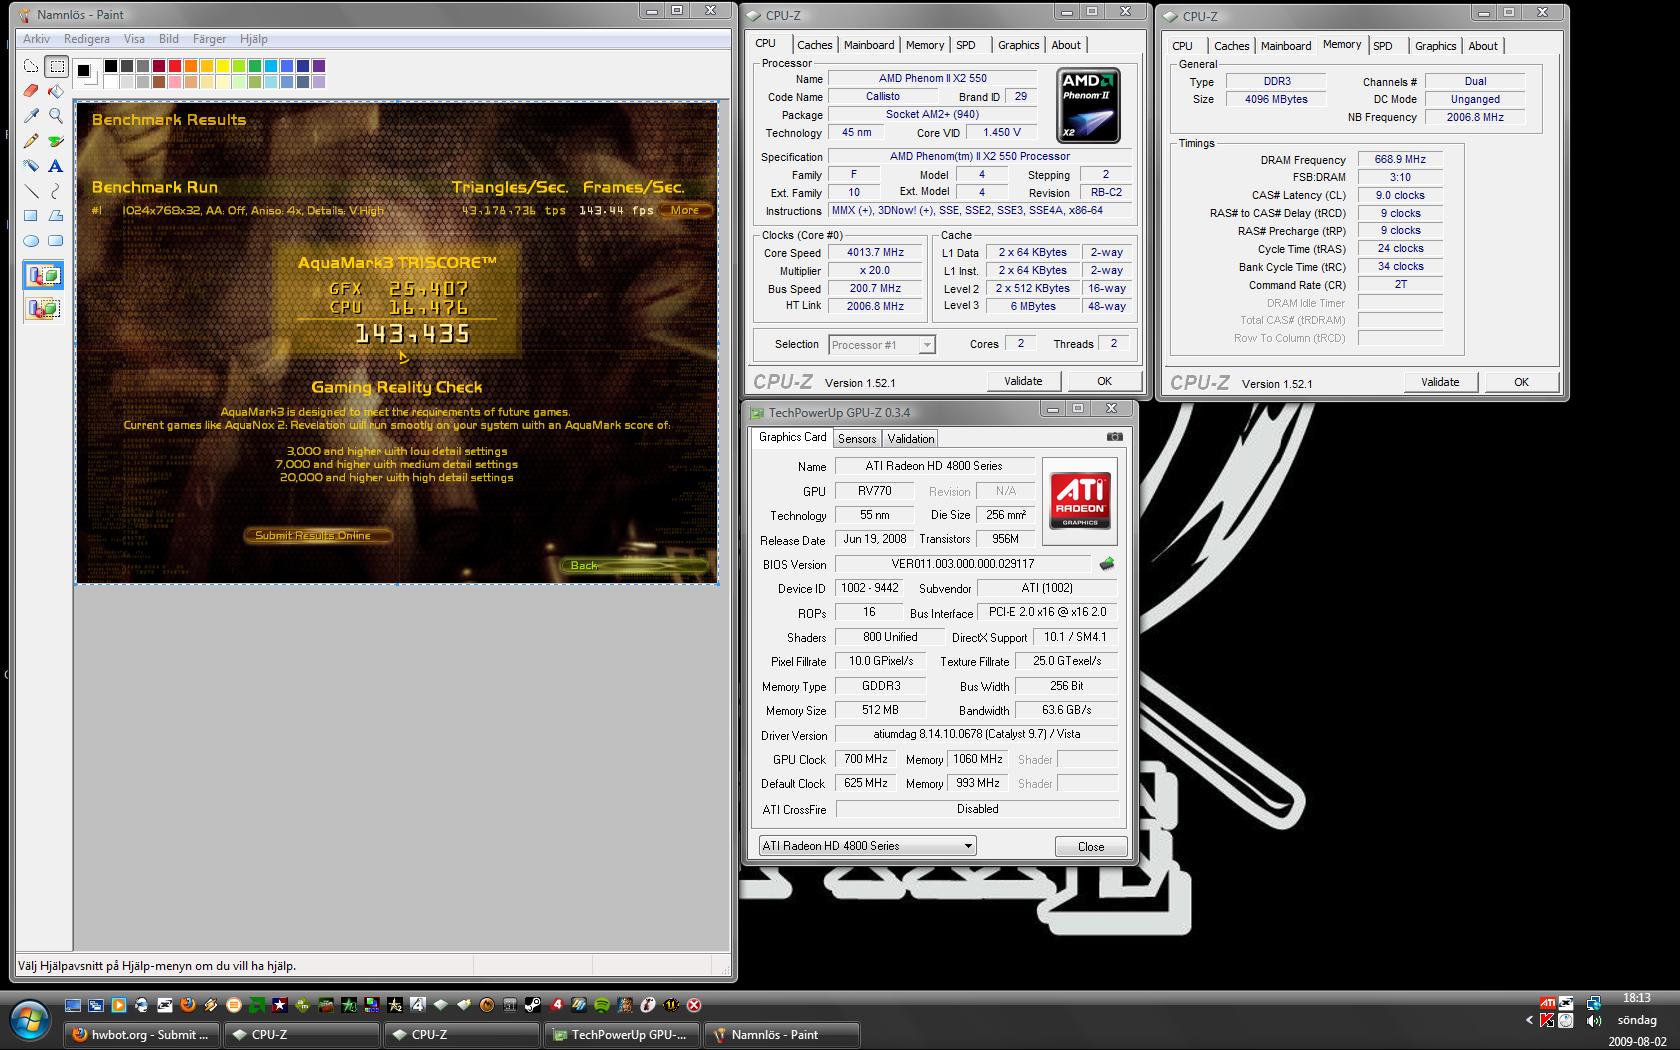The height and width of the screenshot is (1050, 1680).
Task: Open the Processor #1 selection dropdown
Action: (881, 345)
